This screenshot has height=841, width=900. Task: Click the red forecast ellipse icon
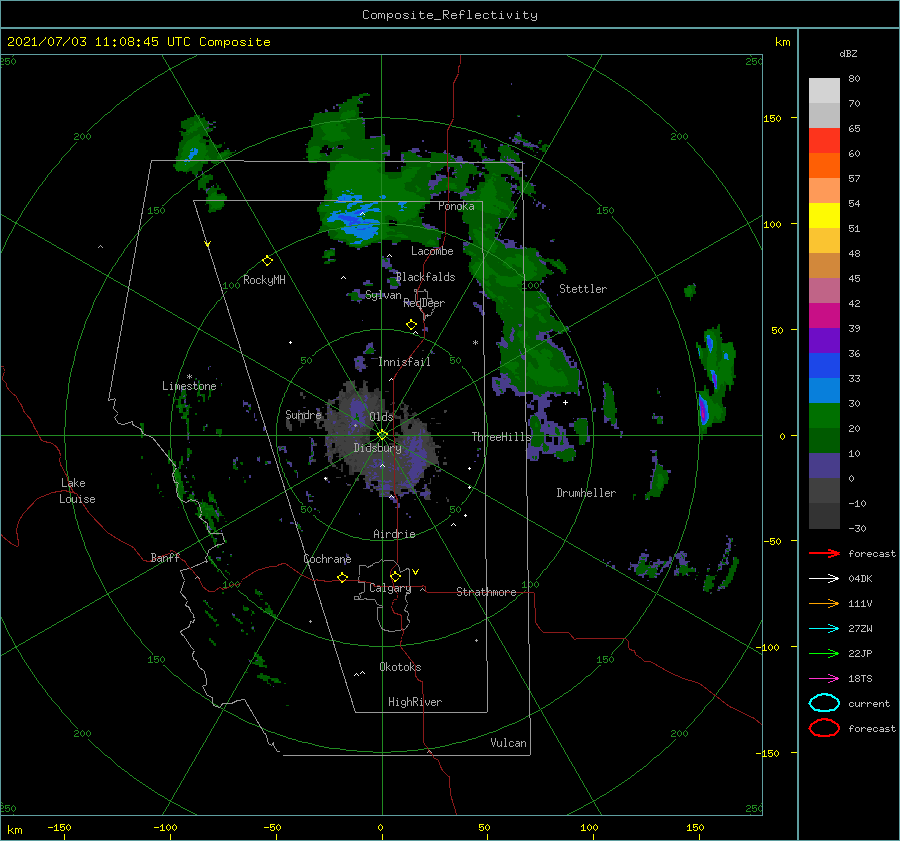824,728
